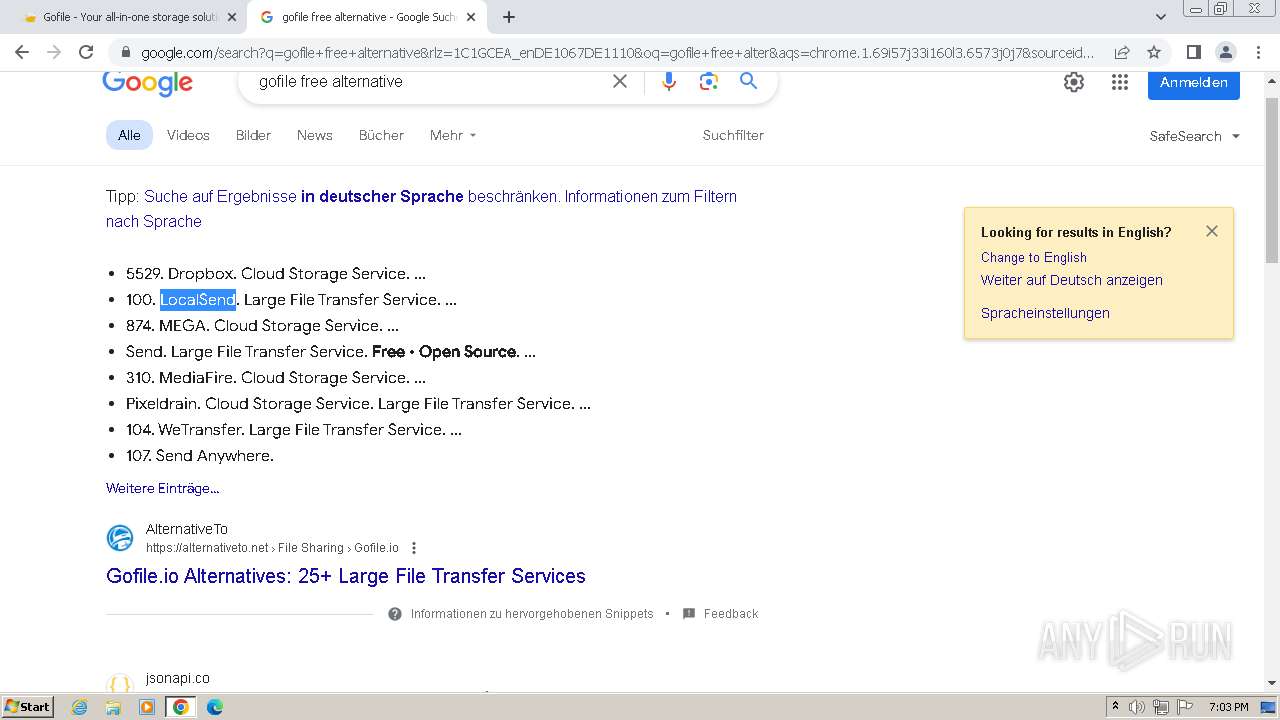
Task: Click Weitere Einträge link
Action: click(162, 488)
